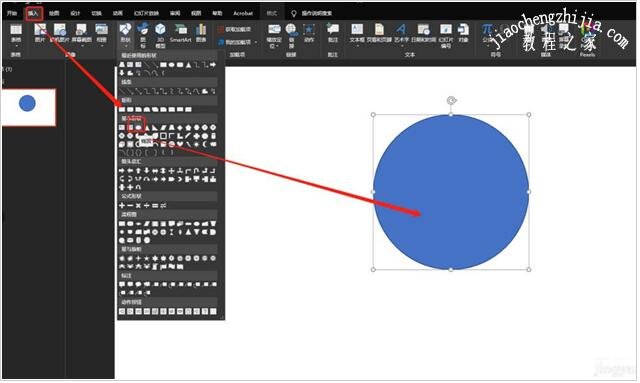Select the first callout shape in 标注
The width and height of the screenshot is (640, 383).
pyautogui.click(x=122, y=284)
